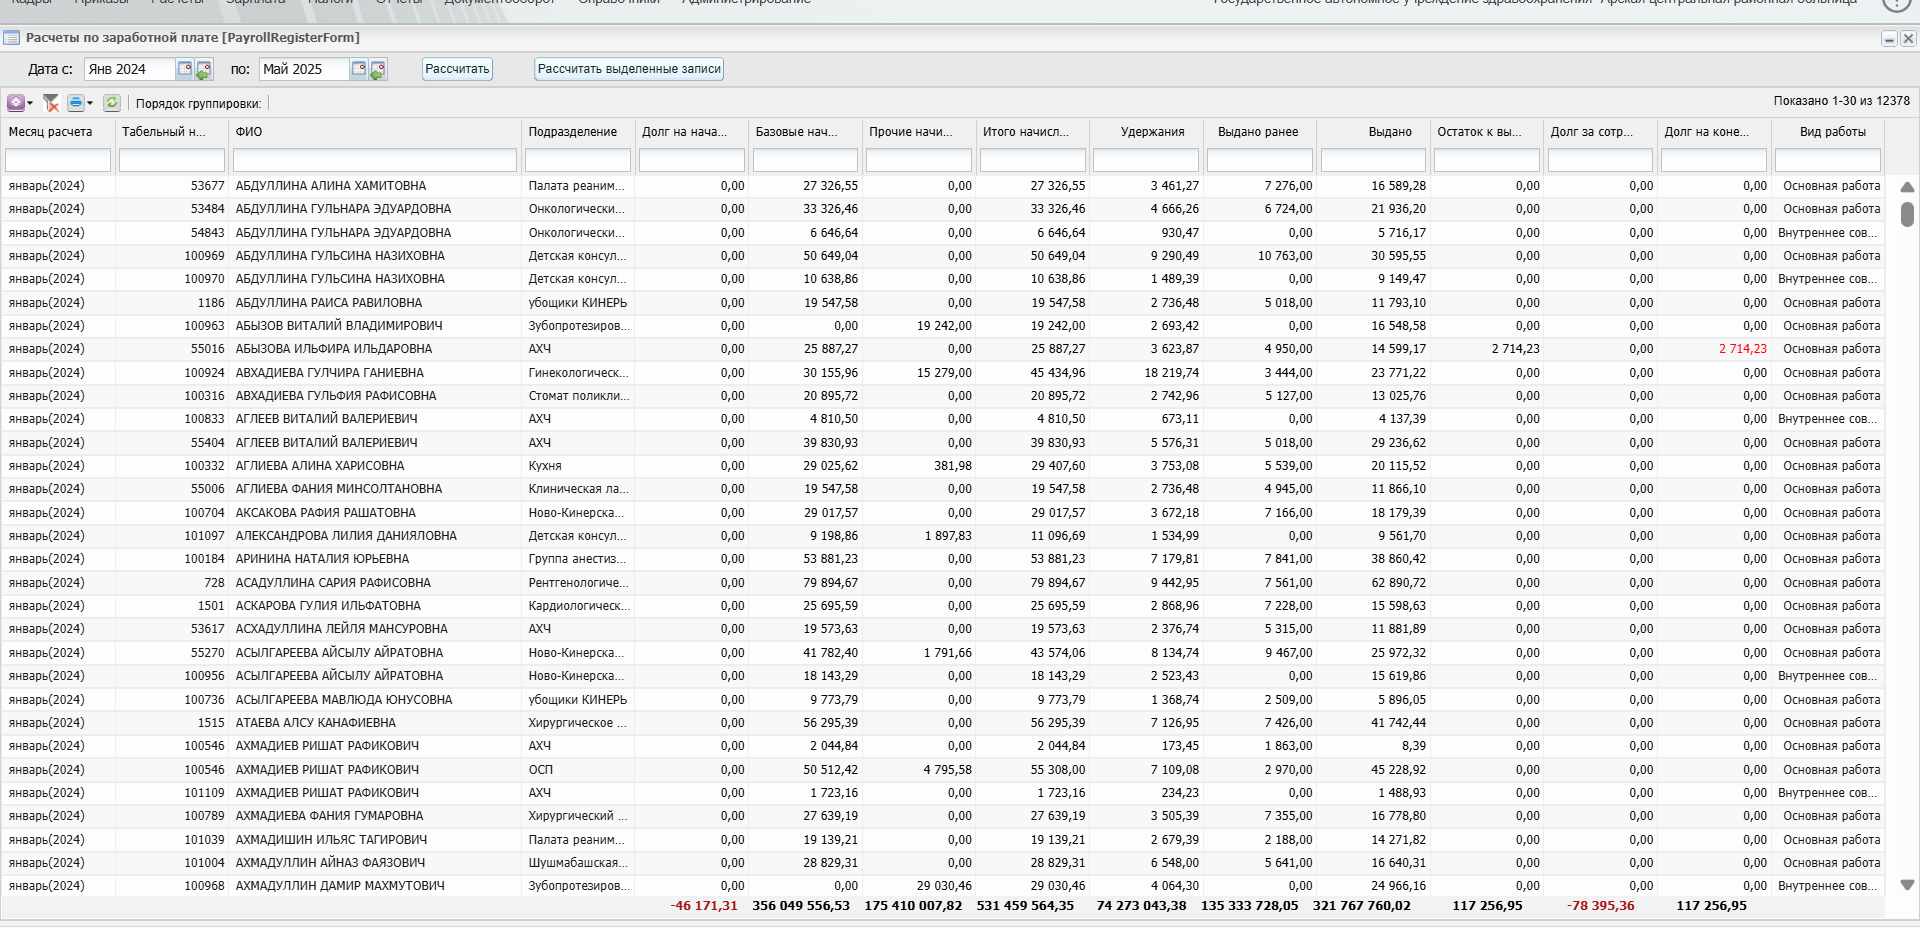The image size is (1920, 927).
Task: Select row АСХАДУЛЛИНА ЛЕЙЛЯ МАНСУРОВНА
Action: click(943, 629)
